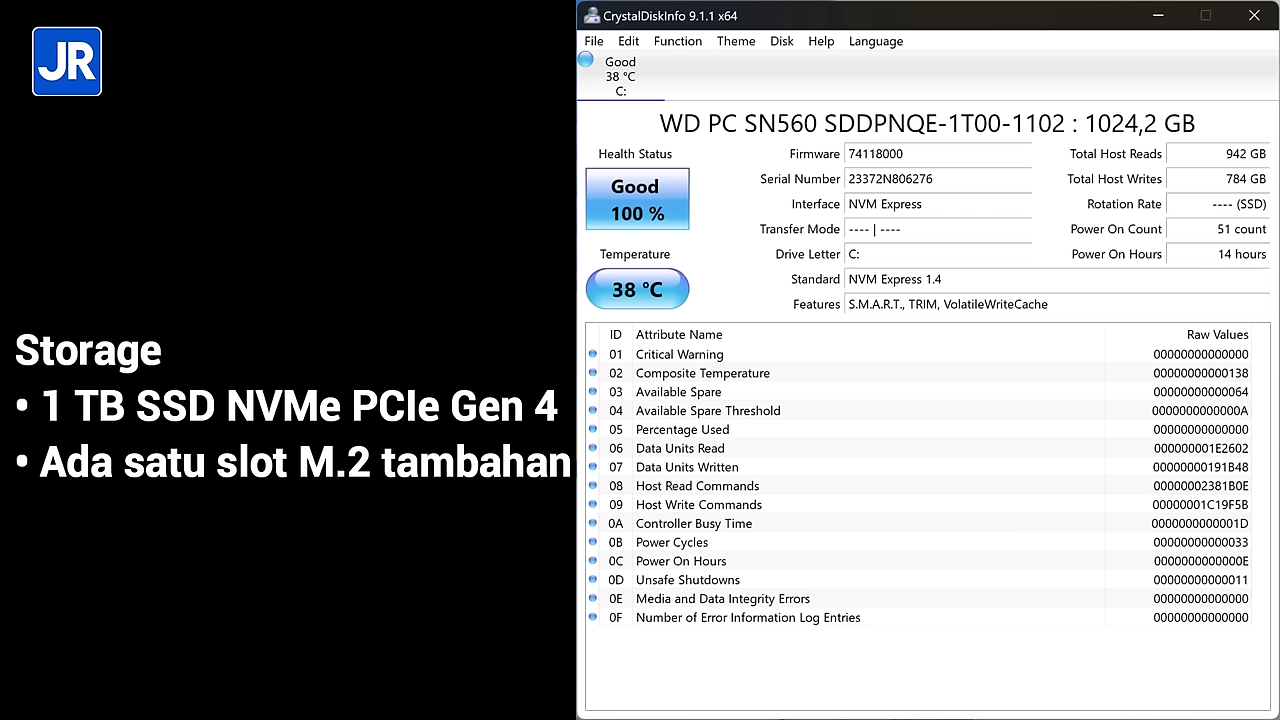Select the Percentage Used attribute name
Screen dimensions: 1280x720
(683, 429)
